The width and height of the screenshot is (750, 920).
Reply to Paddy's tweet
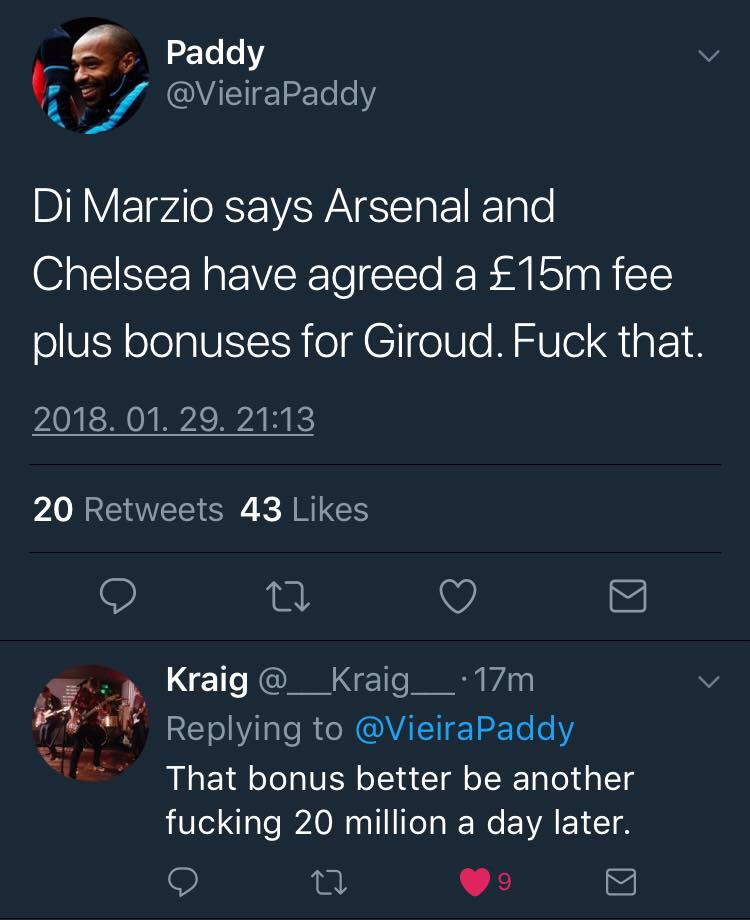pos(119,597)
